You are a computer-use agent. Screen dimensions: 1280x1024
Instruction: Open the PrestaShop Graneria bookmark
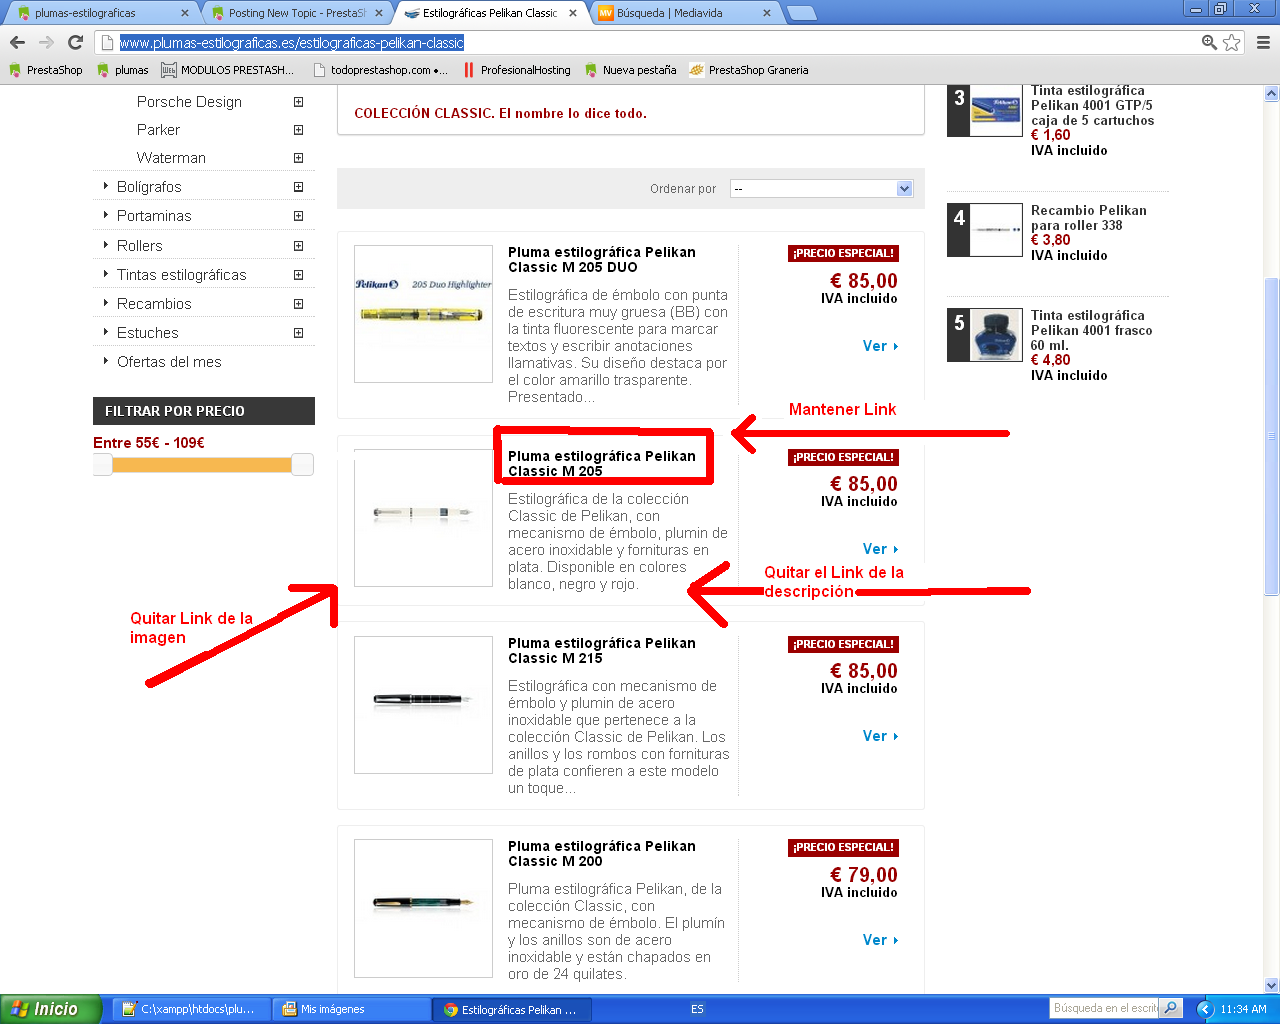749,70
